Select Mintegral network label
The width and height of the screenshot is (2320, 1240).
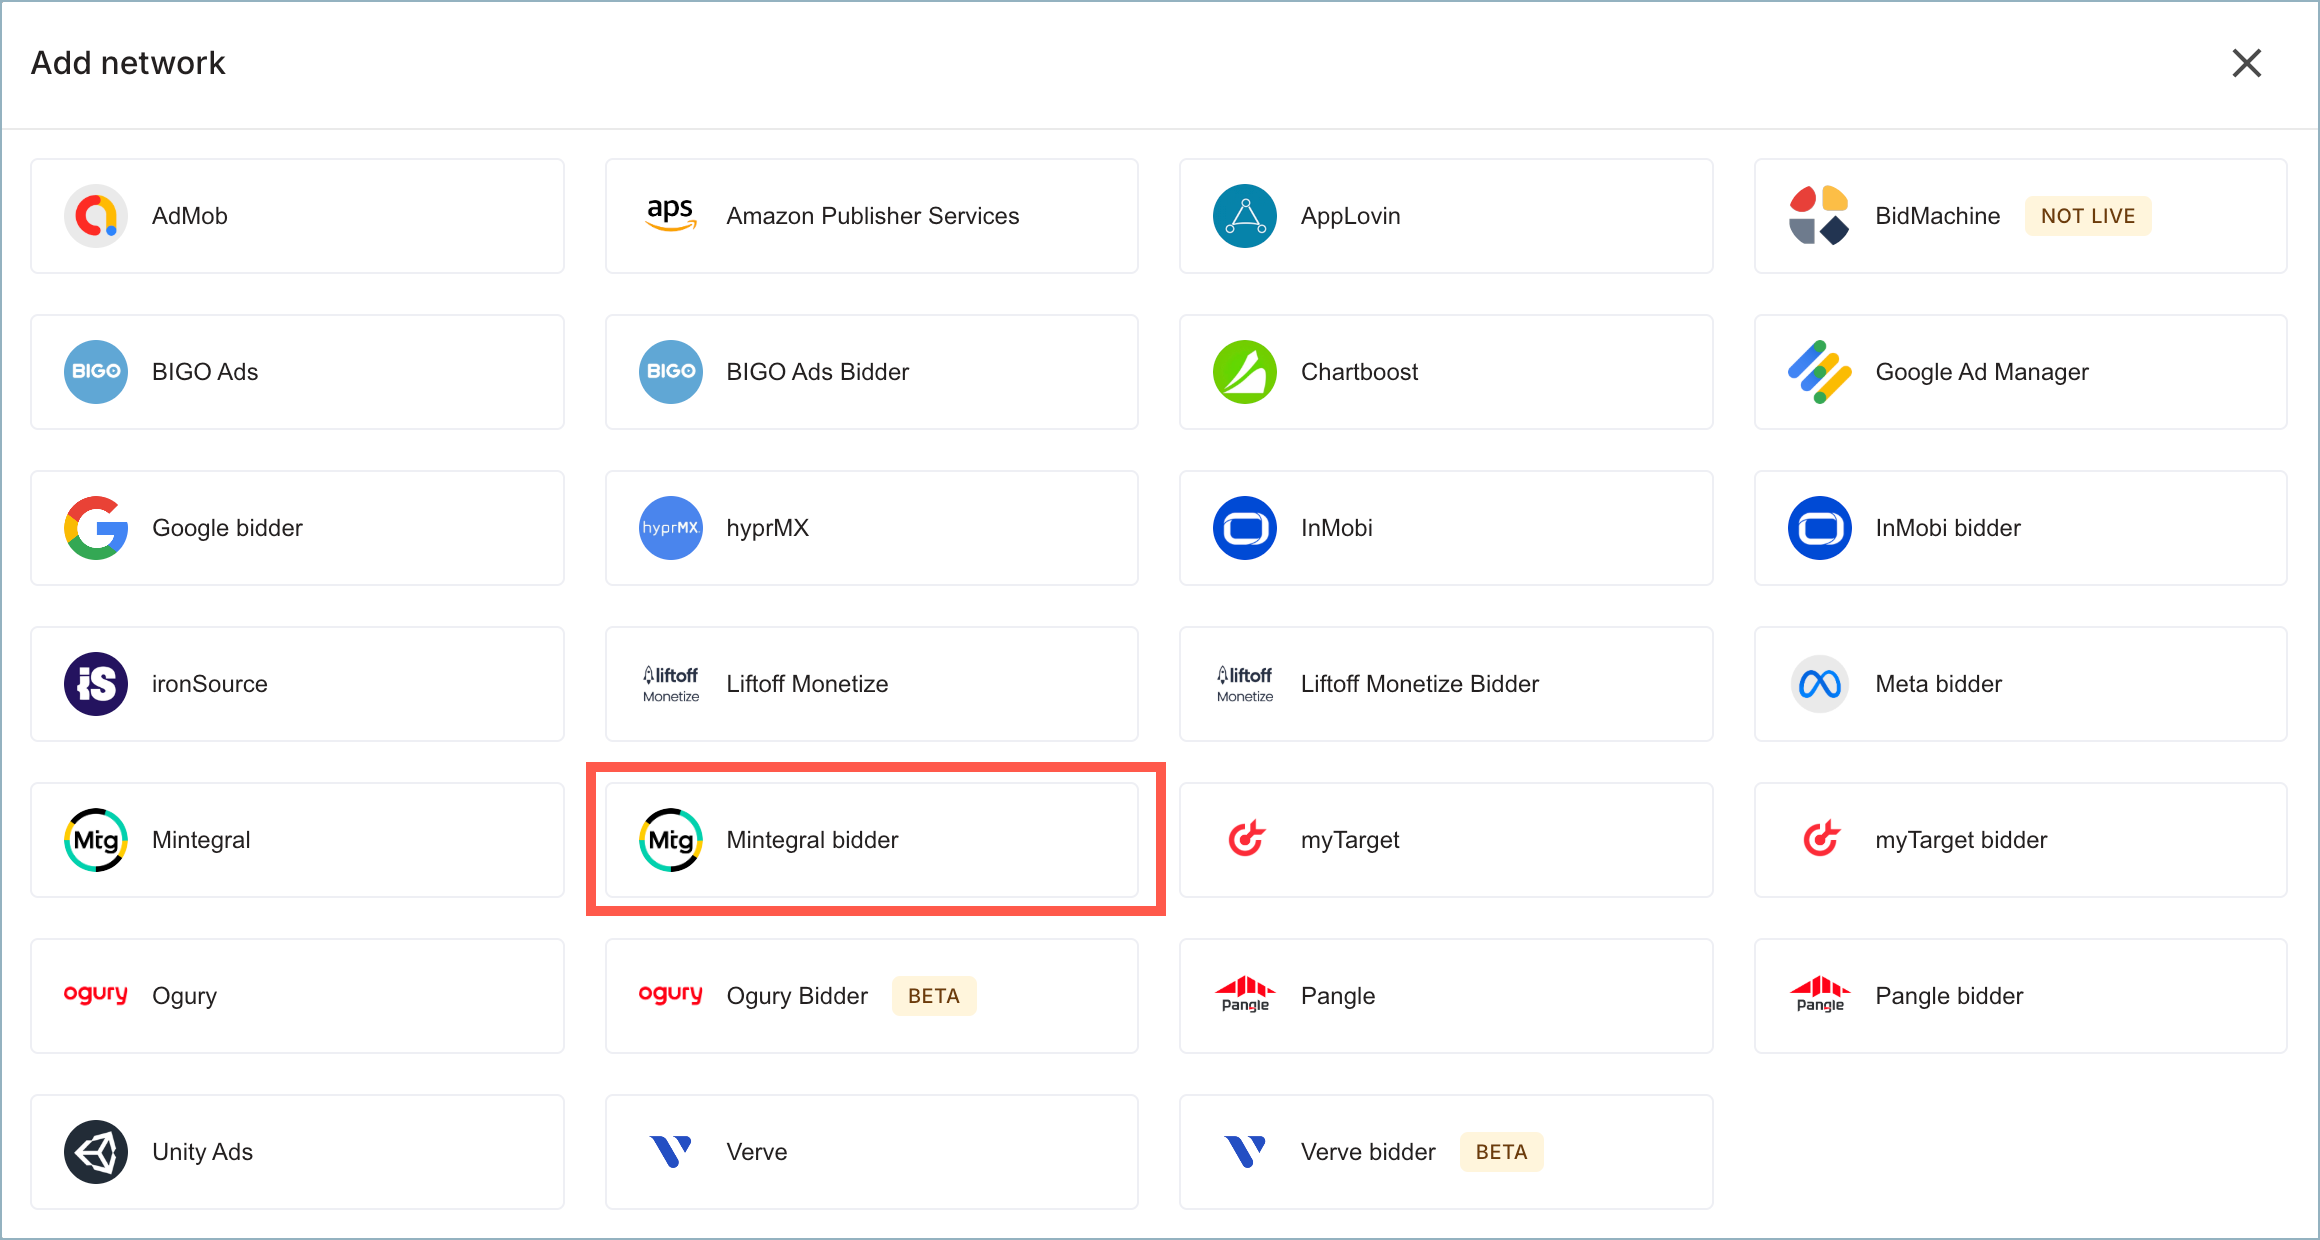pyautogui.click(x=200, y=840)
